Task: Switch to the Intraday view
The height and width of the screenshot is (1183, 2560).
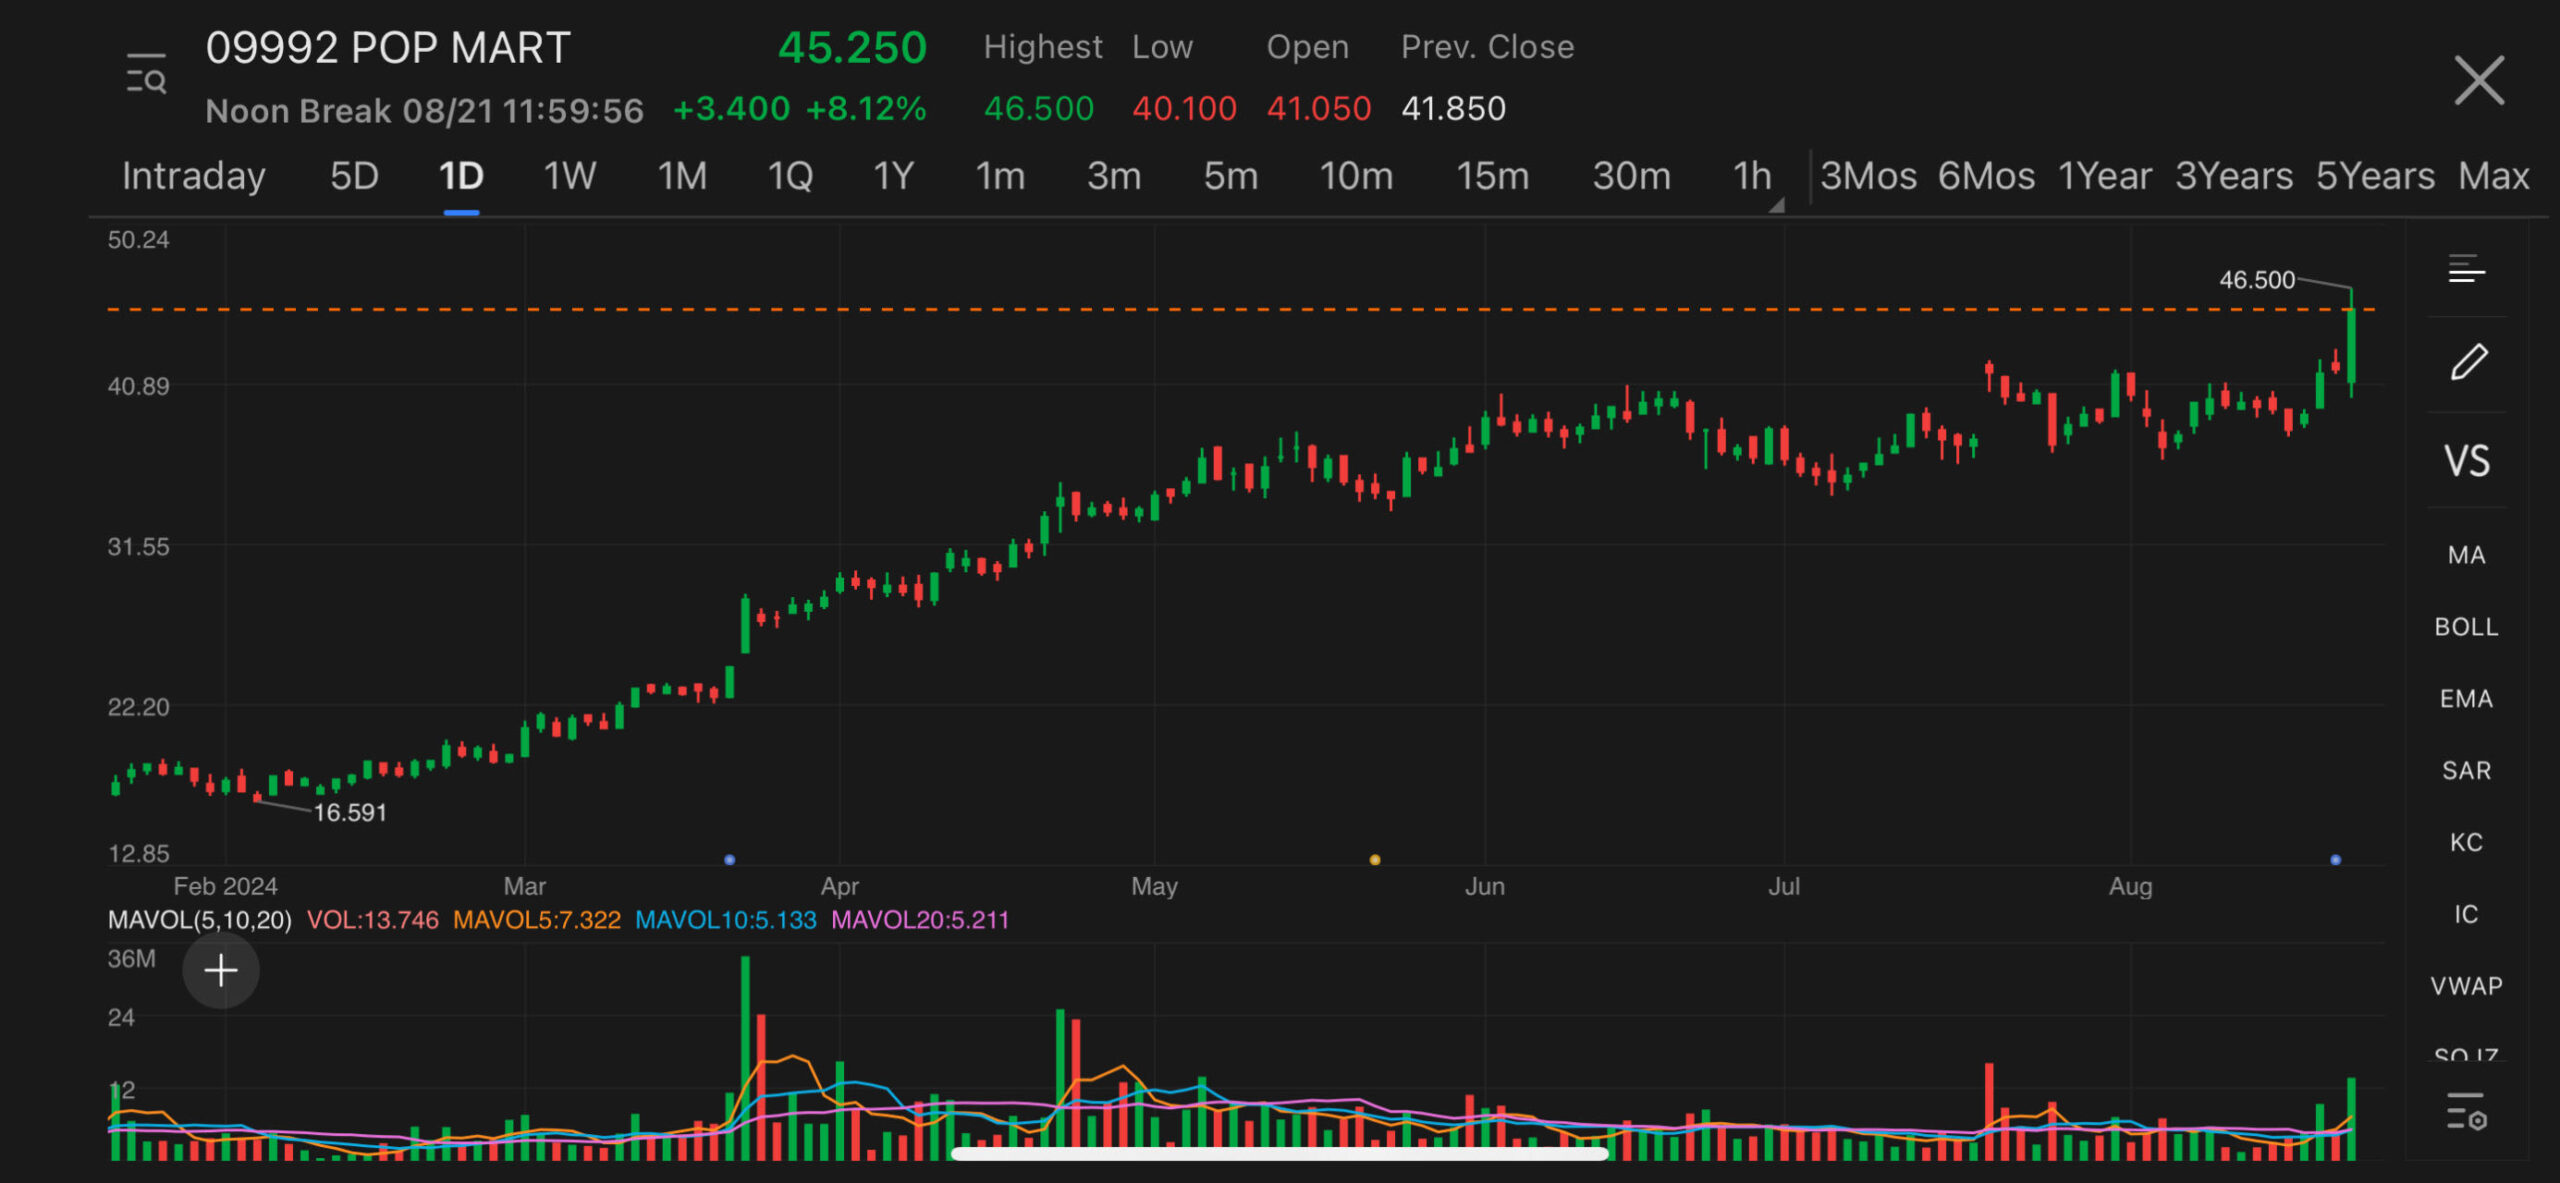Action: [x=193, y=175]
